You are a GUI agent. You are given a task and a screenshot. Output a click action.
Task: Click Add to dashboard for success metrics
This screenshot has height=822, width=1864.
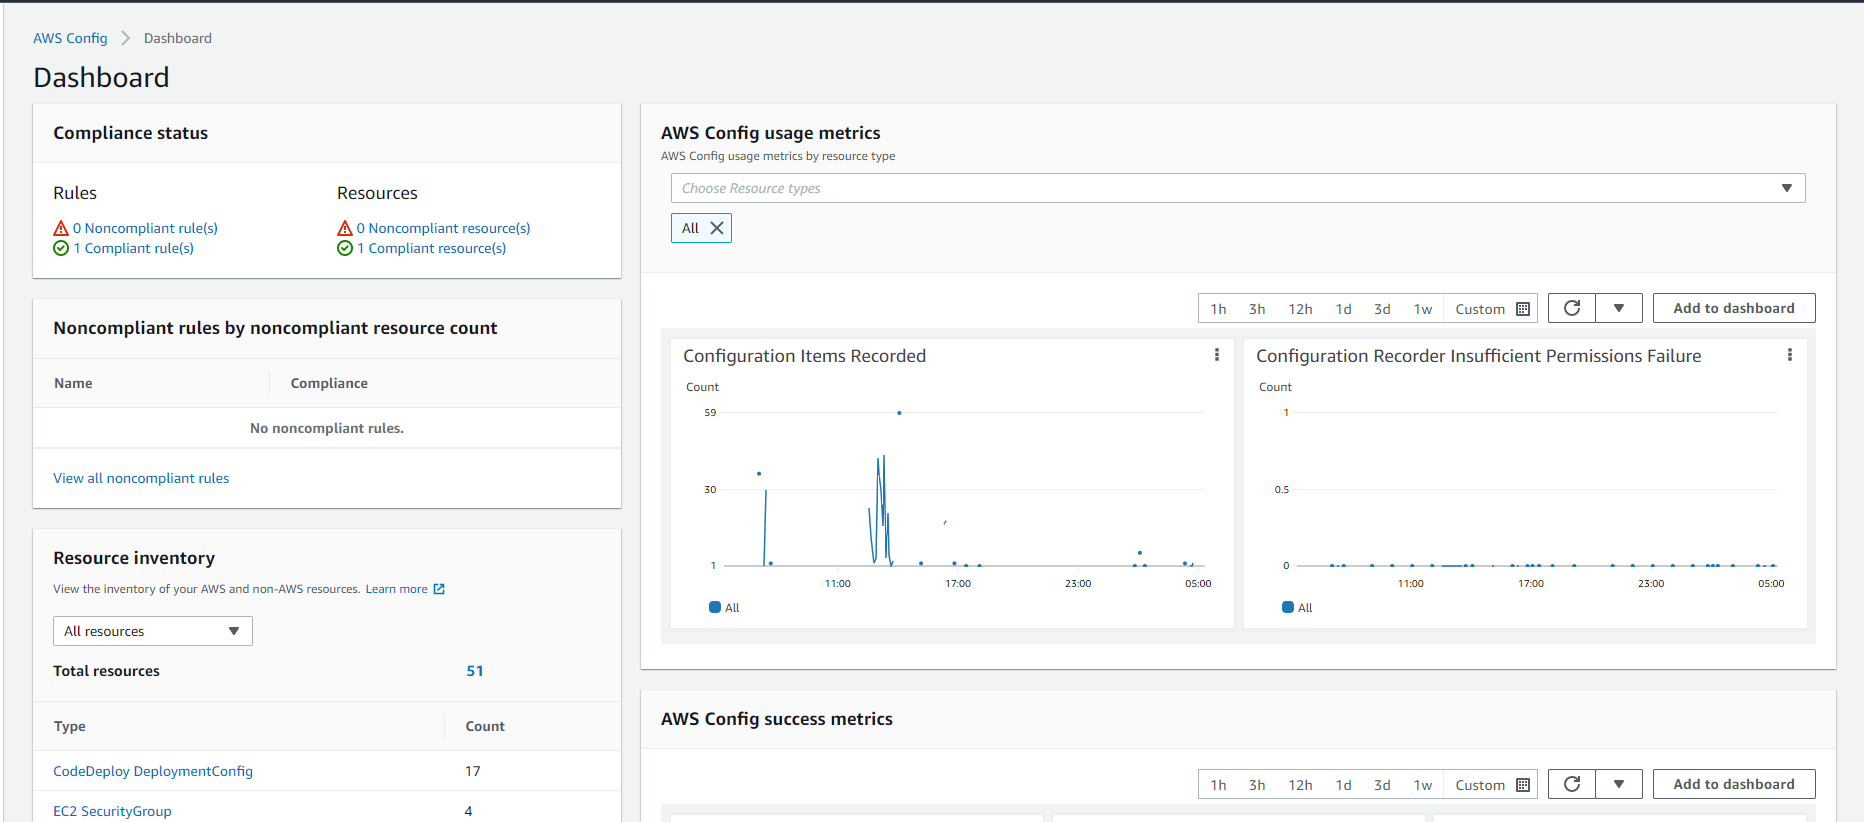coord(1734,784)
